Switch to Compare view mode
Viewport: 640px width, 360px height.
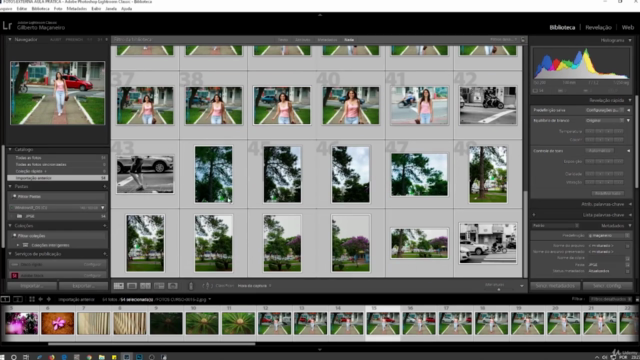[x=145, y=286]
